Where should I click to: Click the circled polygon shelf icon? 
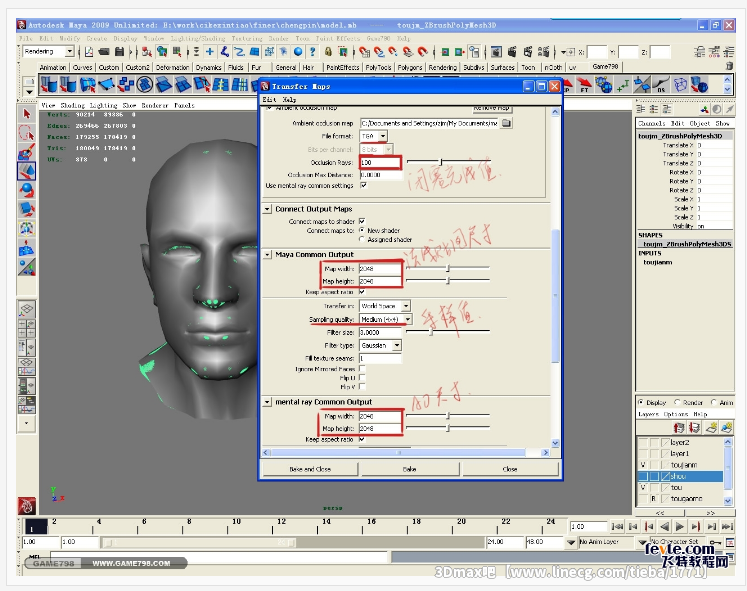click(x=145, y=85)
